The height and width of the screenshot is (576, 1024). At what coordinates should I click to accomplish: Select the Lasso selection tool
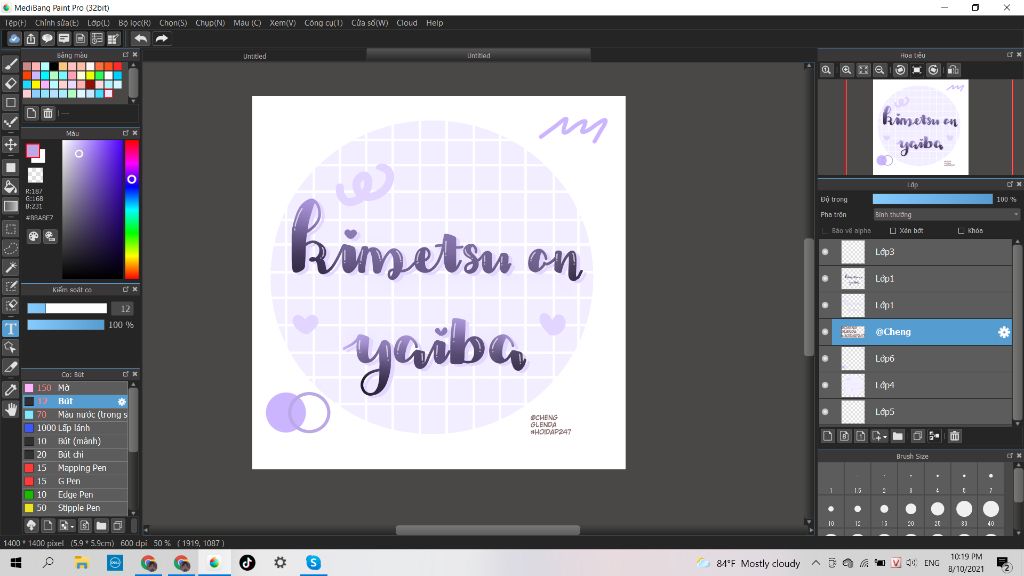[x=10, y=248]
